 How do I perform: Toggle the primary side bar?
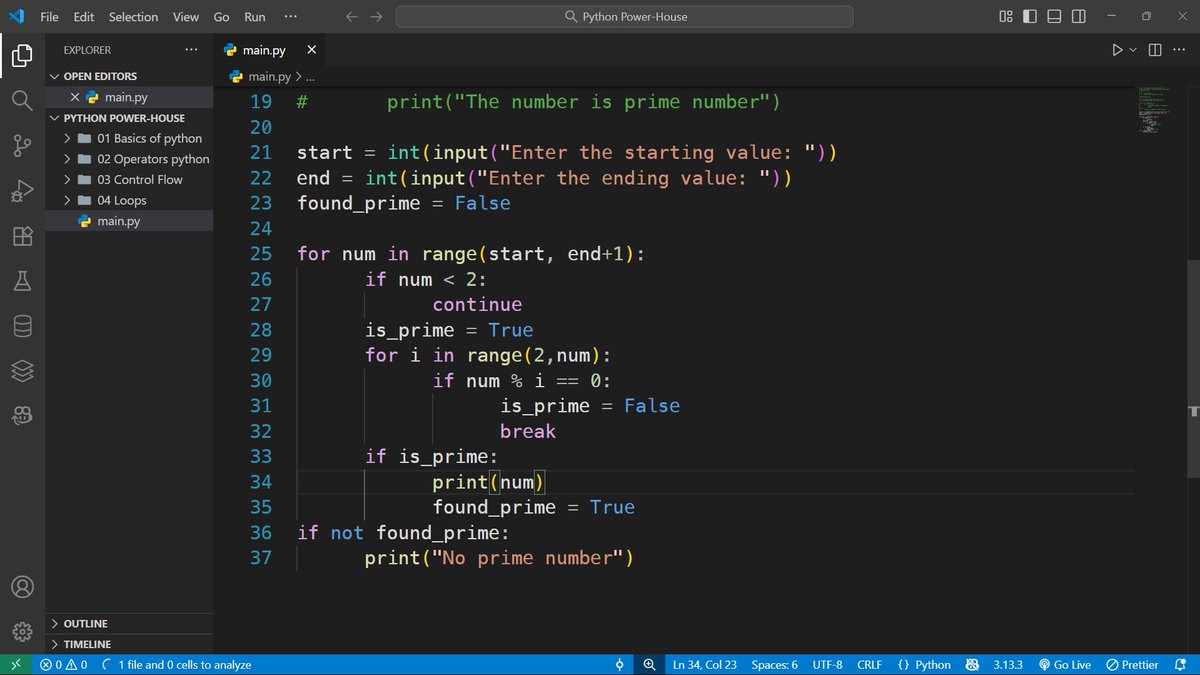coord(1030,17)
